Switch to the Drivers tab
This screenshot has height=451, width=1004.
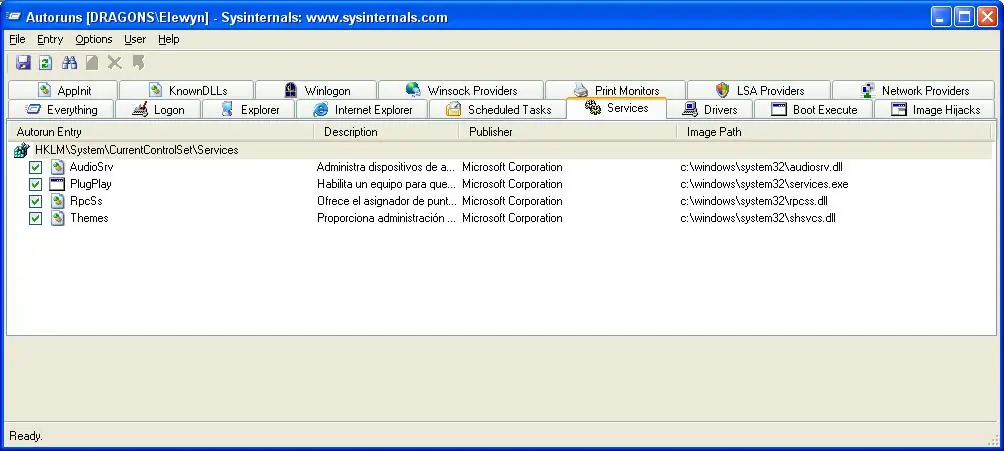[x=710, y=110]
